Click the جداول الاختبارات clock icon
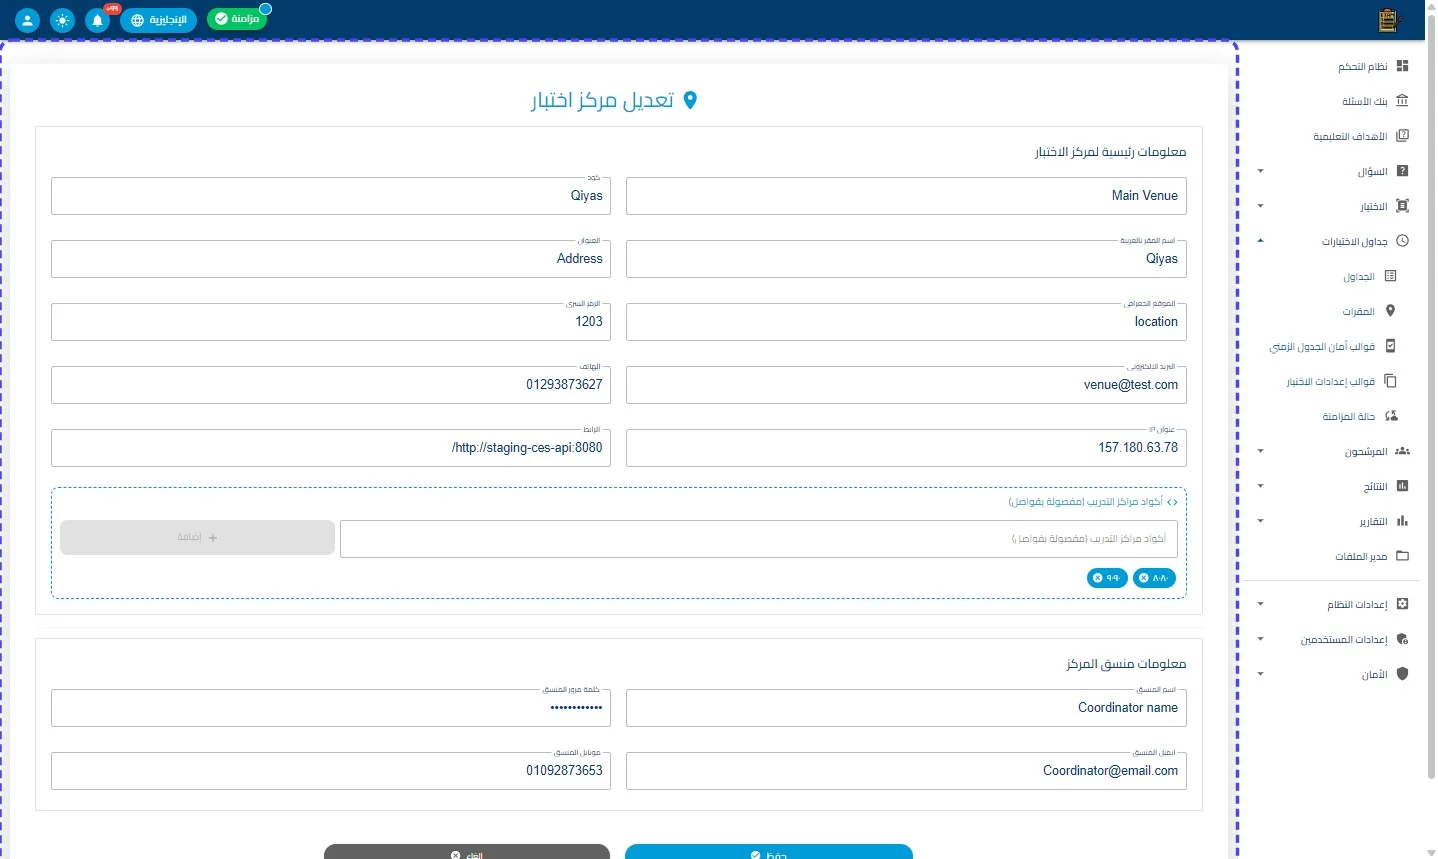1438x859 pixels. tap(1402, 241)
